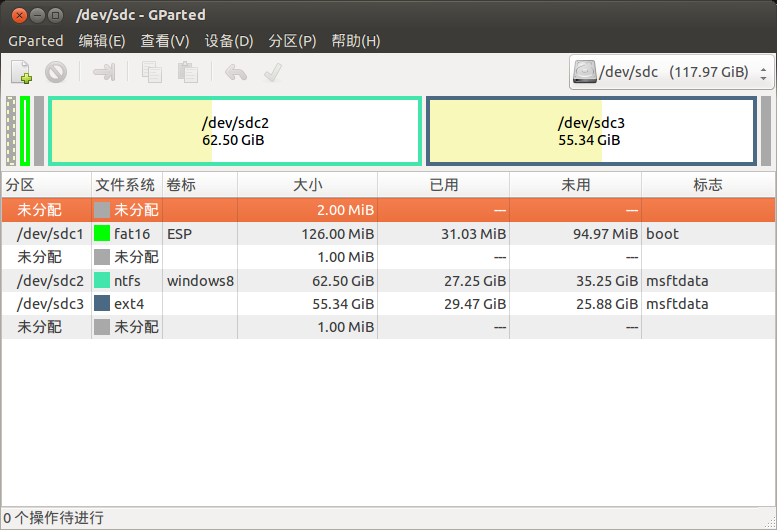The height and width of the screenshot is (530, 777).
Task: Click the Paste partition toolbar icon
Action: point(188,72)
